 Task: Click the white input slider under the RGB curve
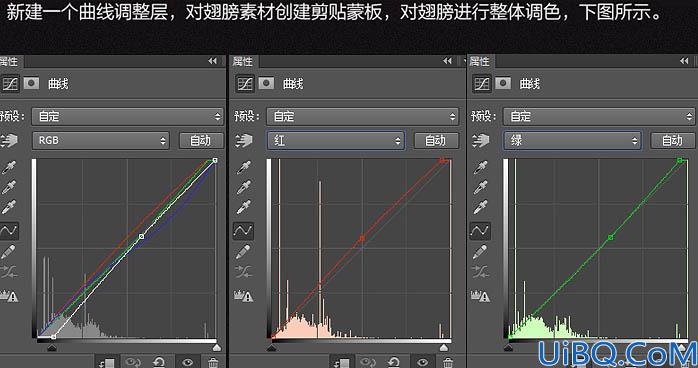click(x=216, y=348)
